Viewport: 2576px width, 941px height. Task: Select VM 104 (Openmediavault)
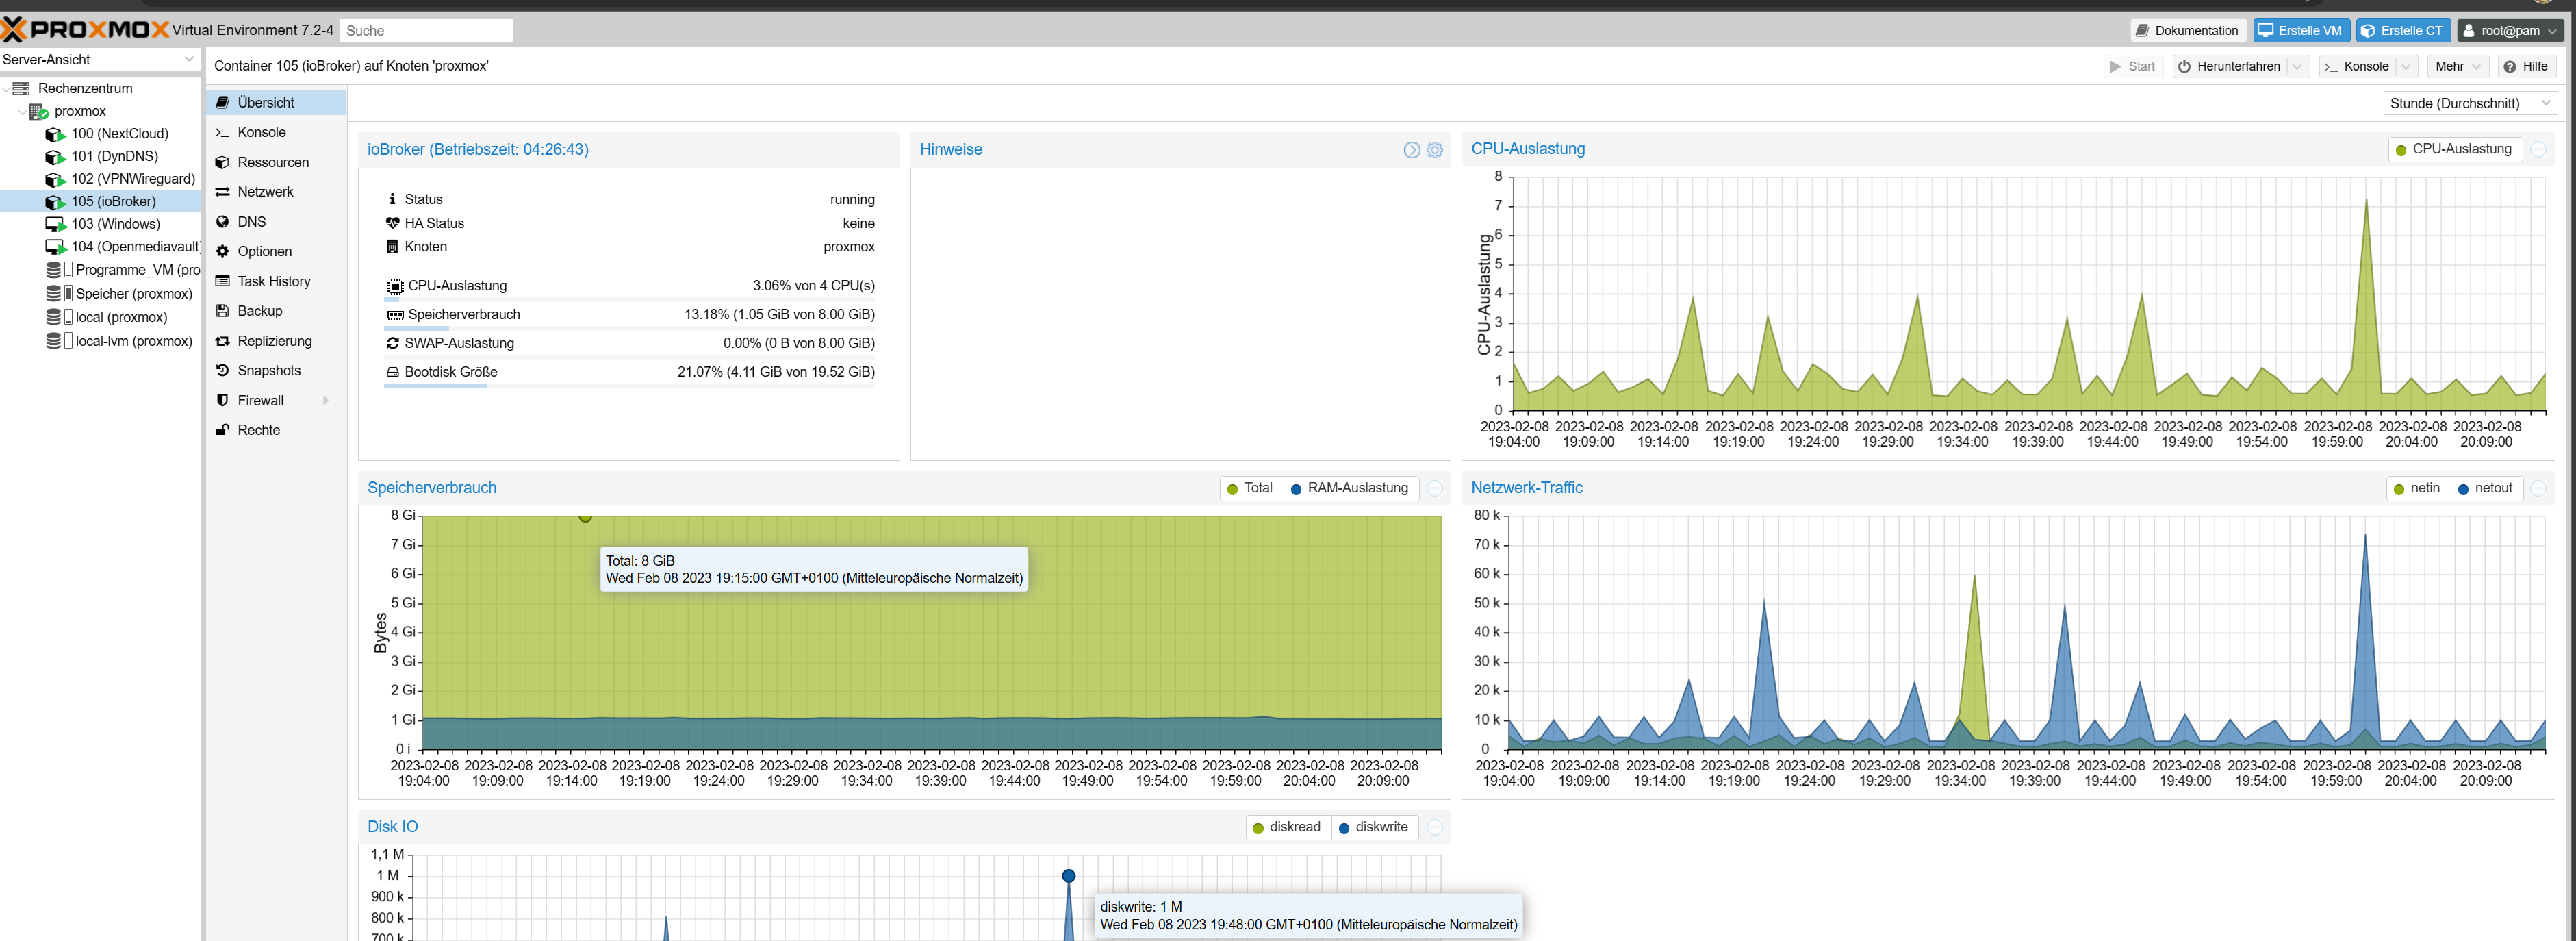click(x=135, y=246)
